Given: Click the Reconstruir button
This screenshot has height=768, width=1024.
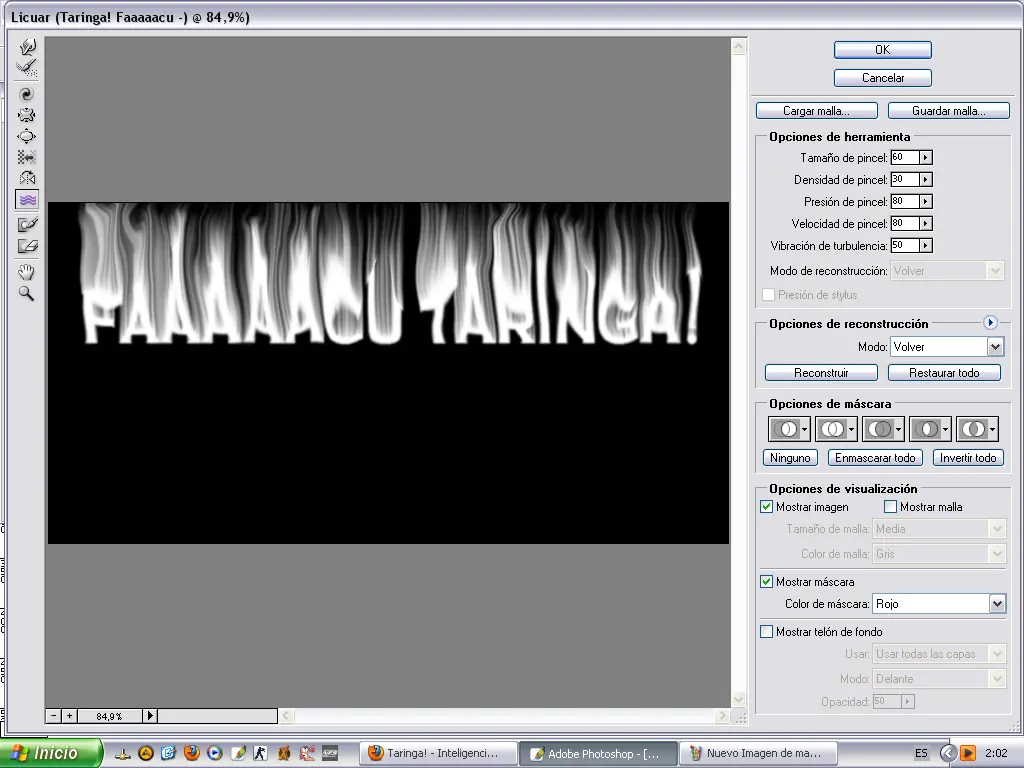Looking at the screenshot, I should click(821, 373).
